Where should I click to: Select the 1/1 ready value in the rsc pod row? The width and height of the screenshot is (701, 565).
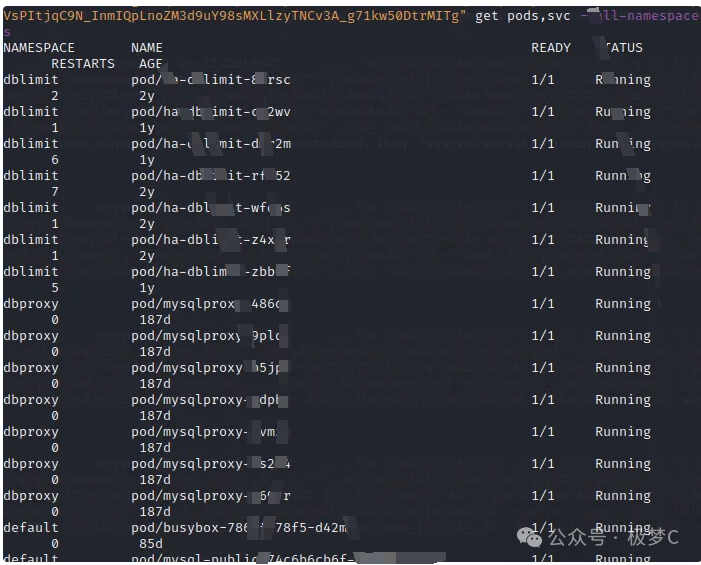543,80
